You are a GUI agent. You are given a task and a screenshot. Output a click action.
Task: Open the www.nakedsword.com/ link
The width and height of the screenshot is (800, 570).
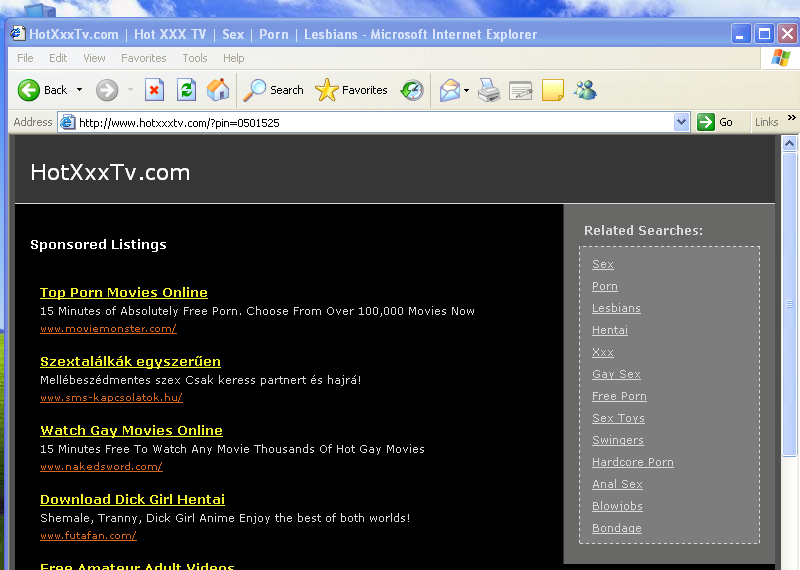pyautogui.click(x=101, y=466)
